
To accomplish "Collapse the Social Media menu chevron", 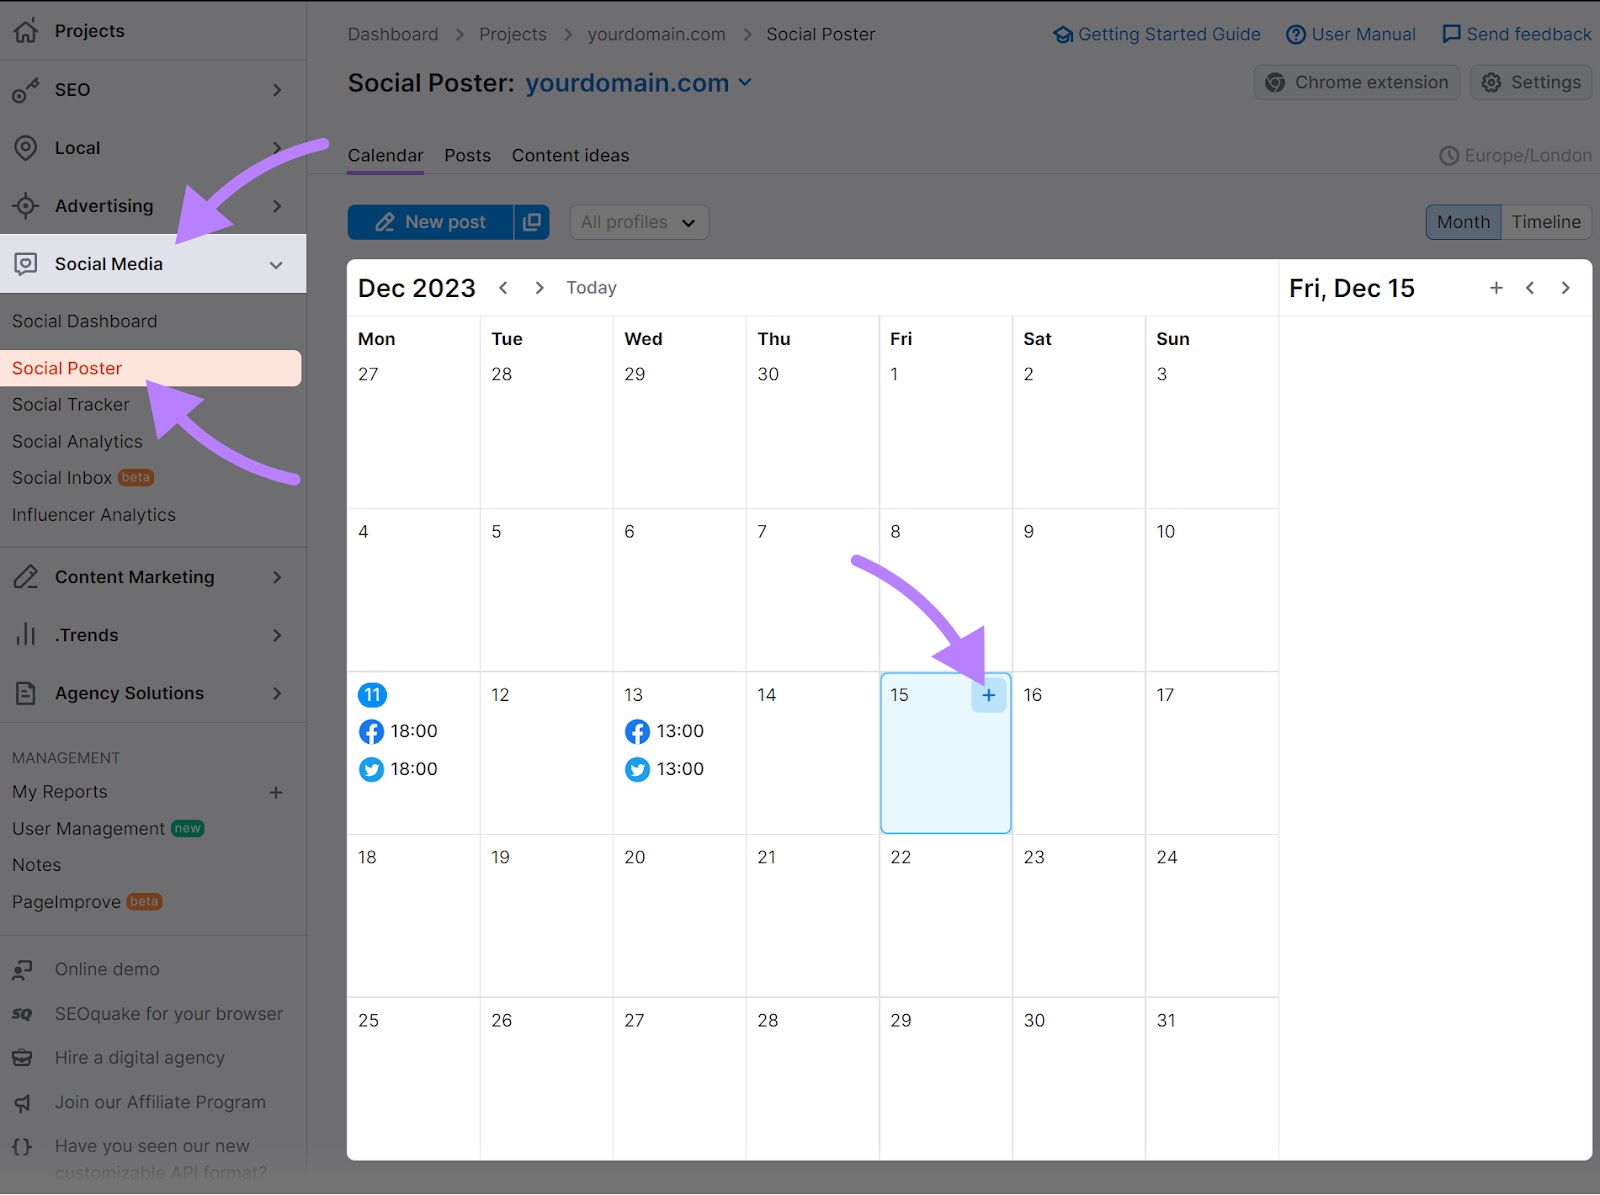I will pos(277,265).
